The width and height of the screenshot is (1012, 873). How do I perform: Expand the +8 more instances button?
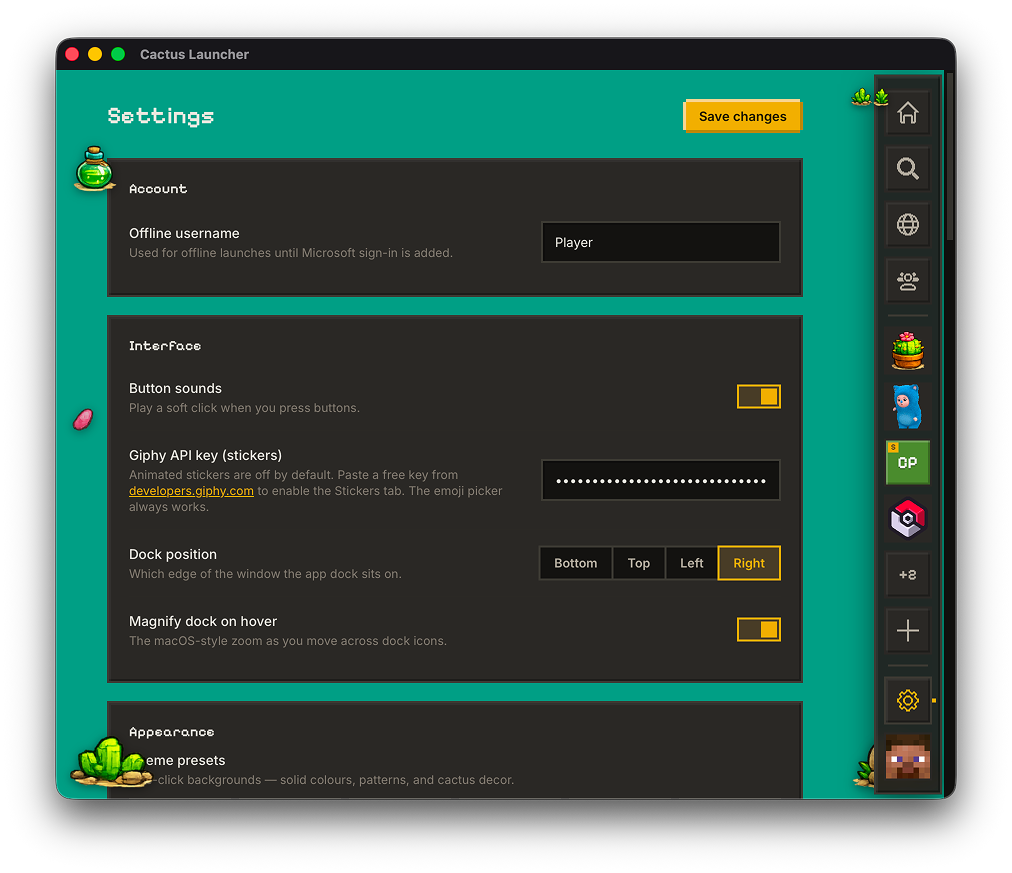tap(907, 574)
